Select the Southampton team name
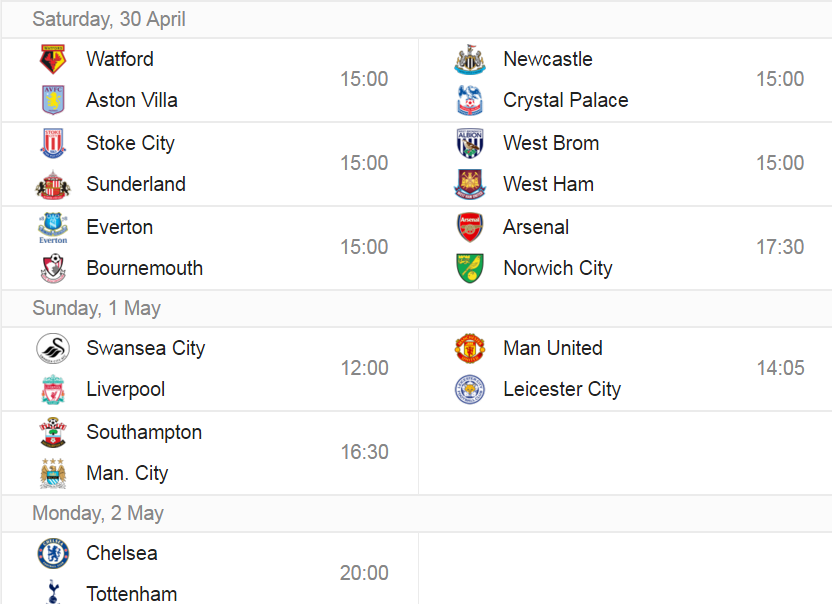 point(144,432)
